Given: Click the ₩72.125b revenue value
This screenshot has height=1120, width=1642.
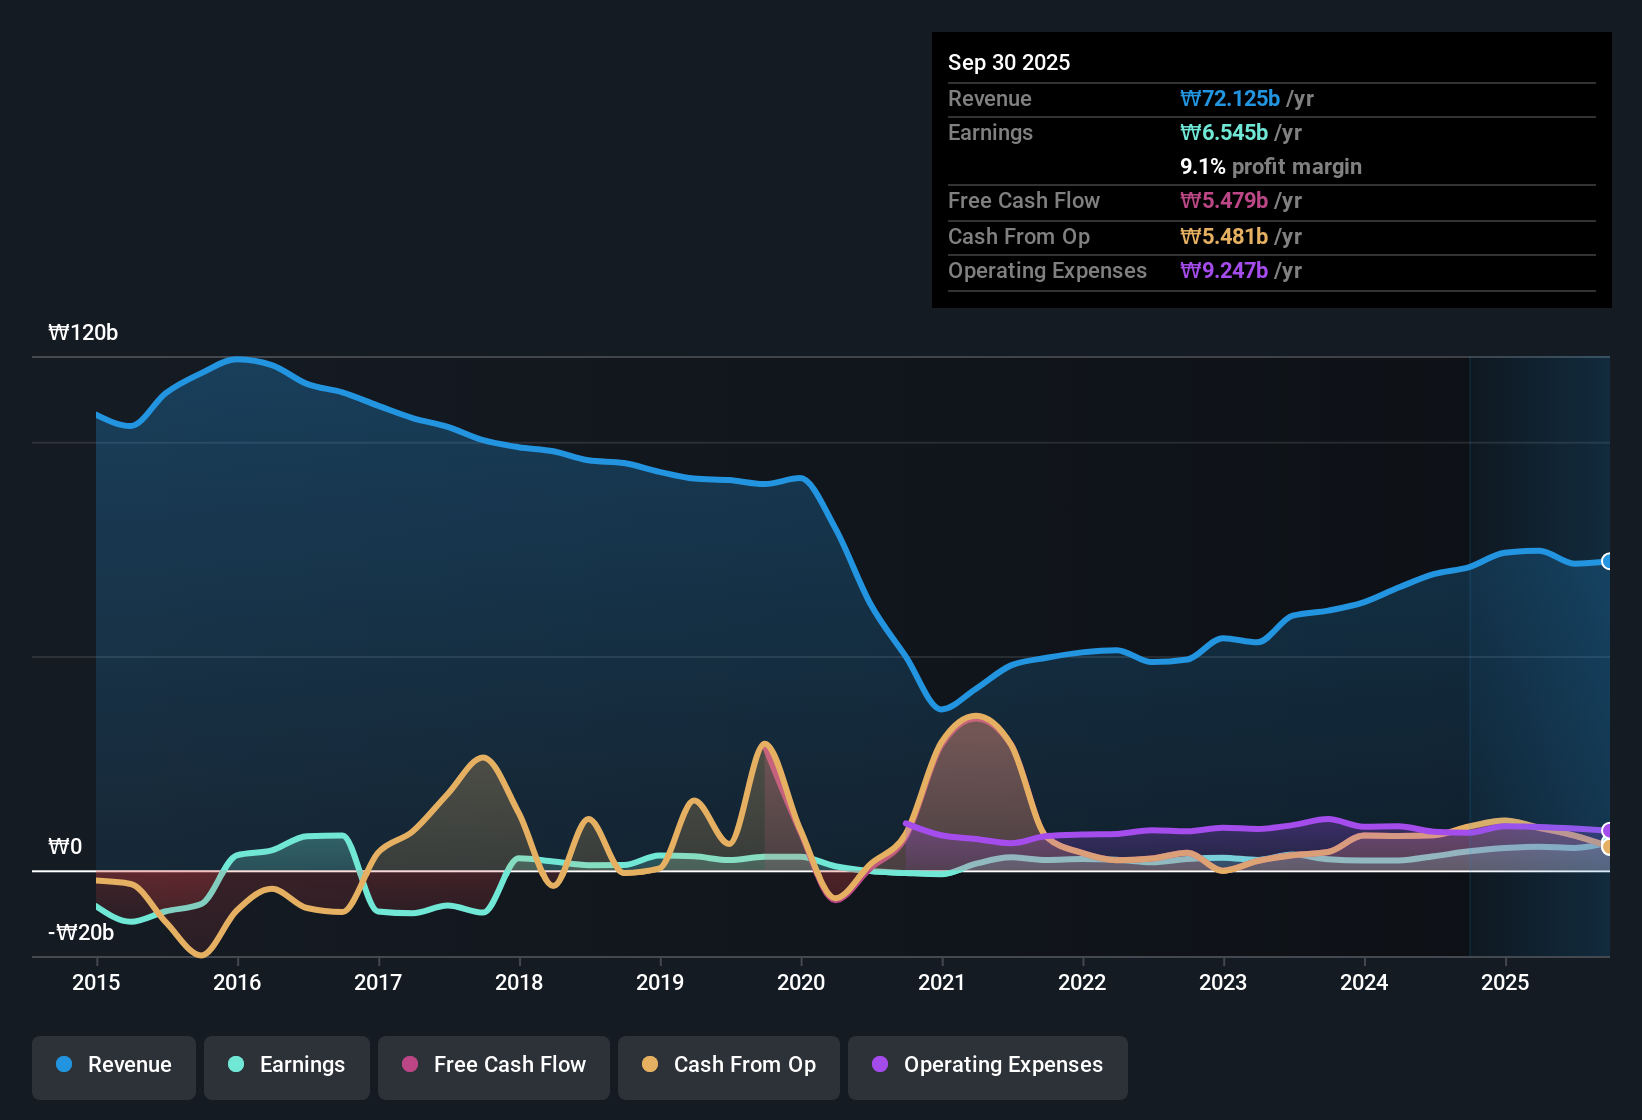Looking at the screenshot, I should click(x=1231, y=98).
